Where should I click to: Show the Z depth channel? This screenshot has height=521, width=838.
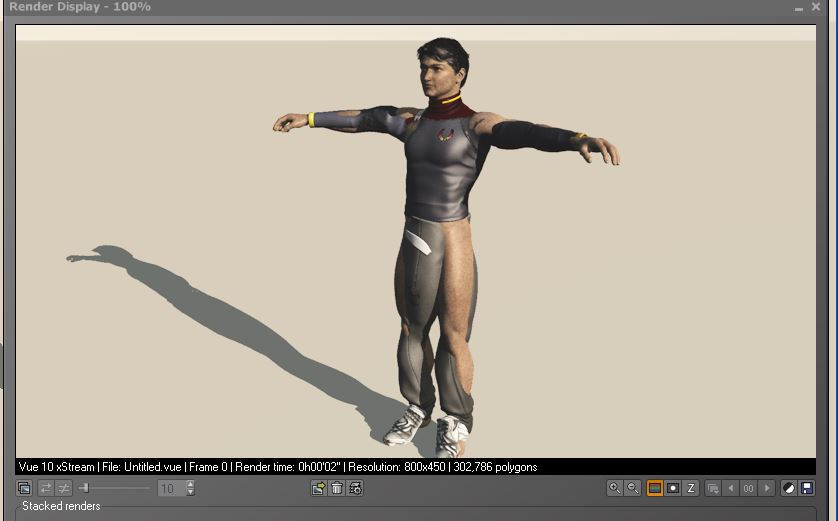pyautogui.click(x=690, y=488)
